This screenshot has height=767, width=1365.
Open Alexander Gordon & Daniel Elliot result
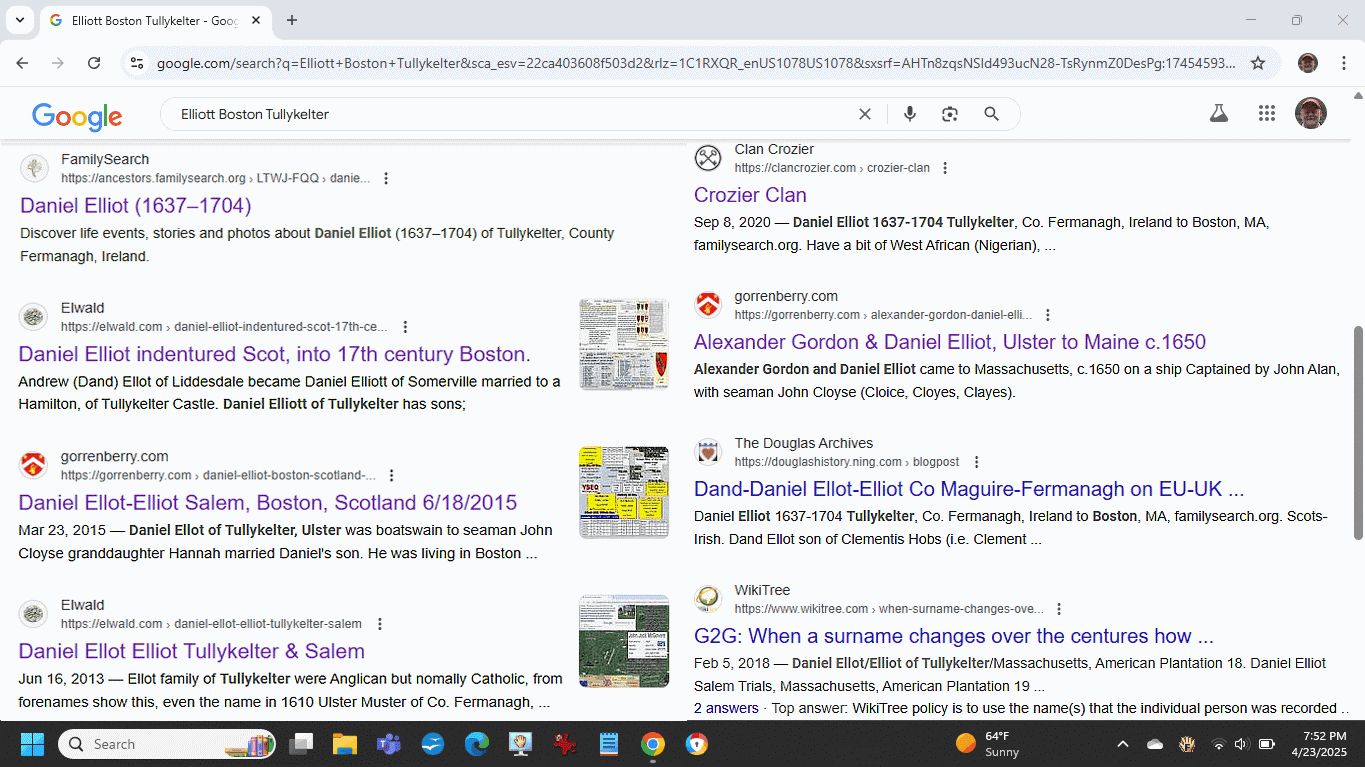[x=950, y=342]
